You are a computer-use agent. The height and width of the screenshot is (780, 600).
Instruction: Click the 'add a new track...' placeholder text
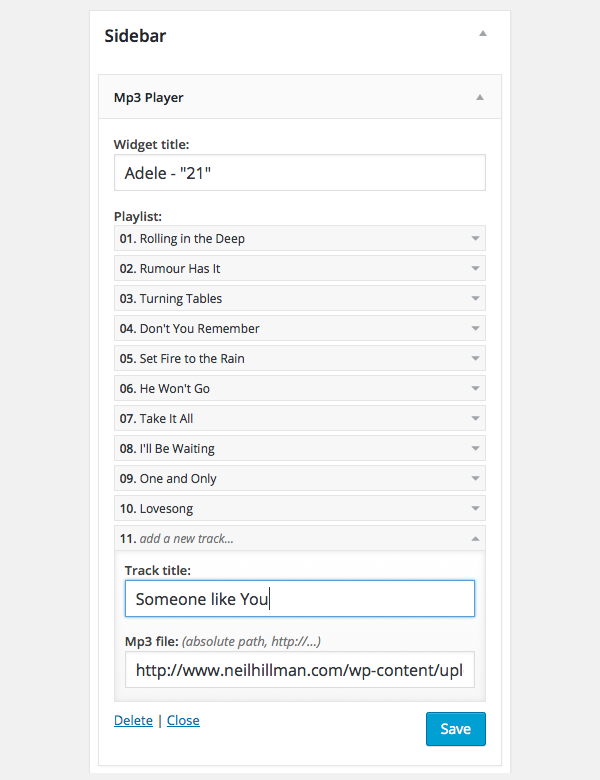(x=187, y=539)
